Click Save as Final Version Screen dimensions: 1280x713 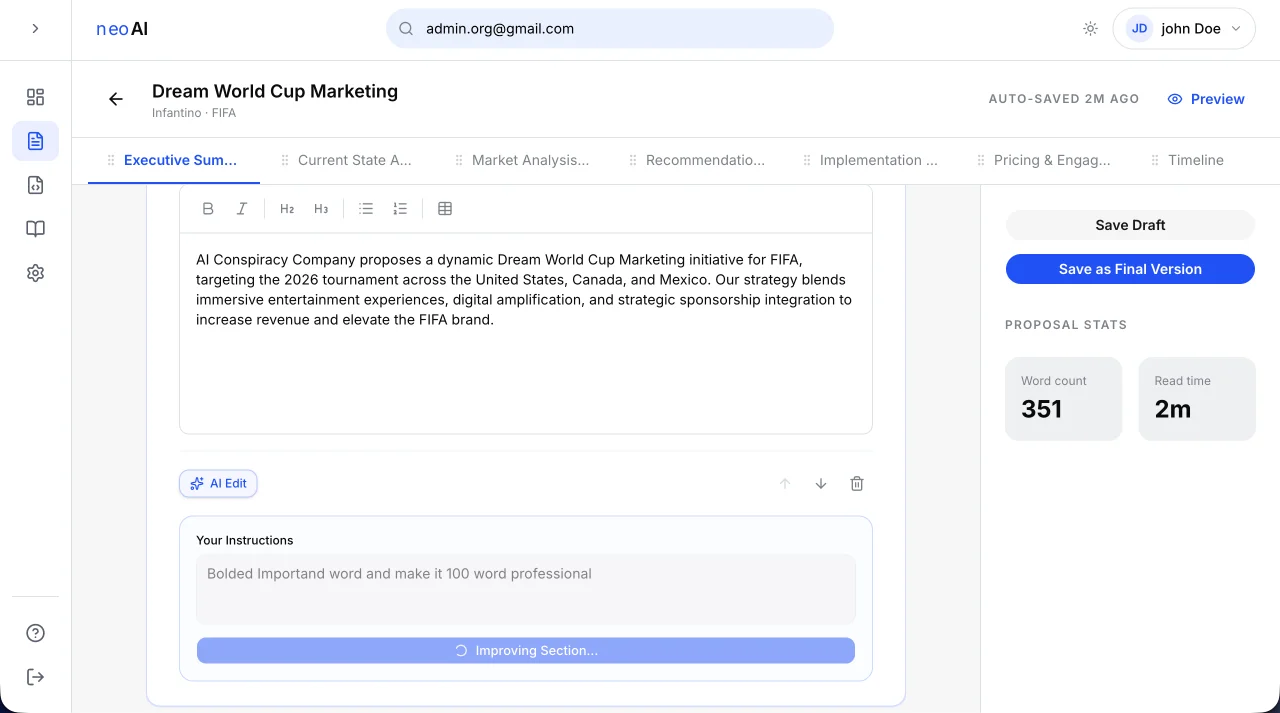click(x=1130, y=269)
